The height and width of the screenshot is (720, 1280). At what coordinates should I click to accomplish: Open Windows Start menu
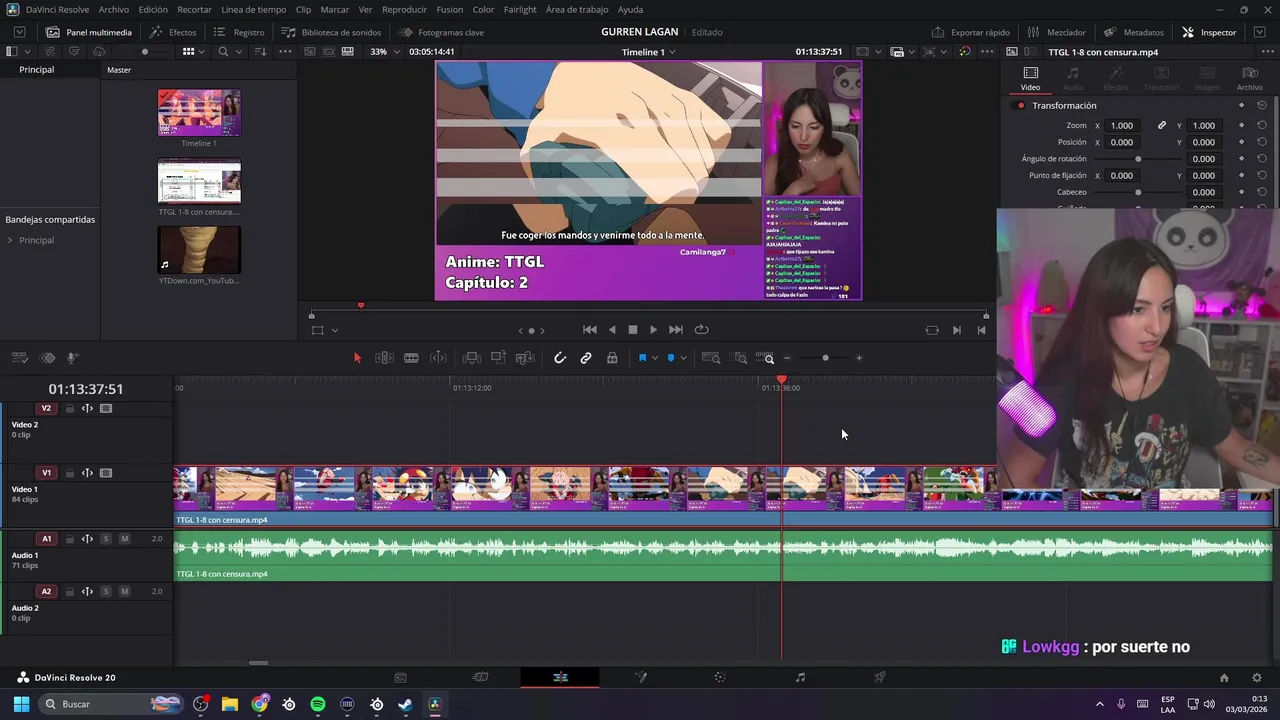pos(21,704)
